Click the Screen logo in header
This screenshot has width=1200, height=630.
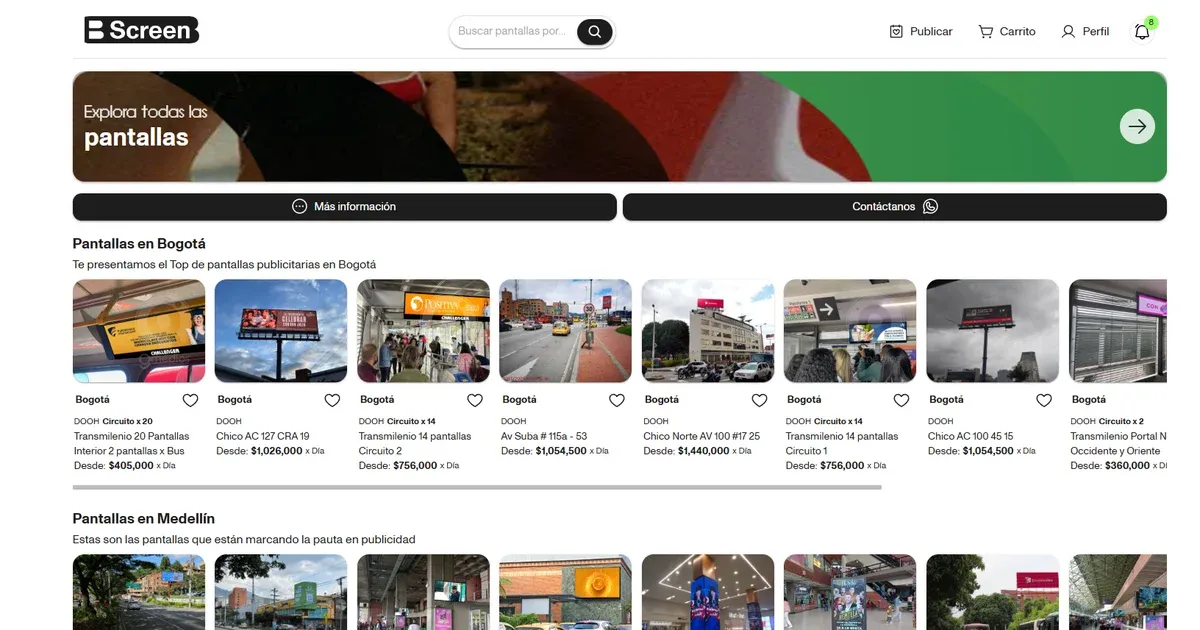(x=141, y=30)
